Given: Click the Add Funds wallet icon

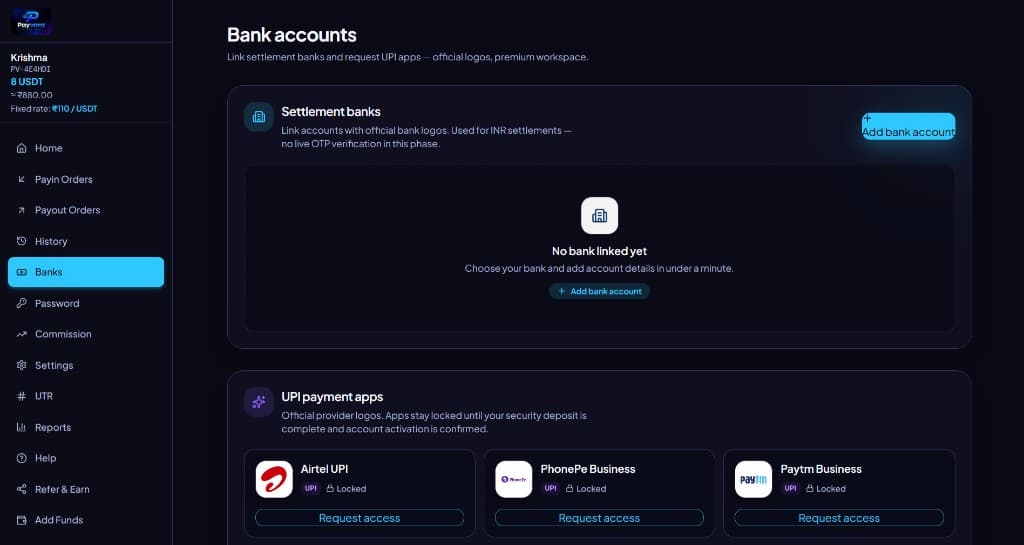Looking at the screenshot, I should (22, 520).
